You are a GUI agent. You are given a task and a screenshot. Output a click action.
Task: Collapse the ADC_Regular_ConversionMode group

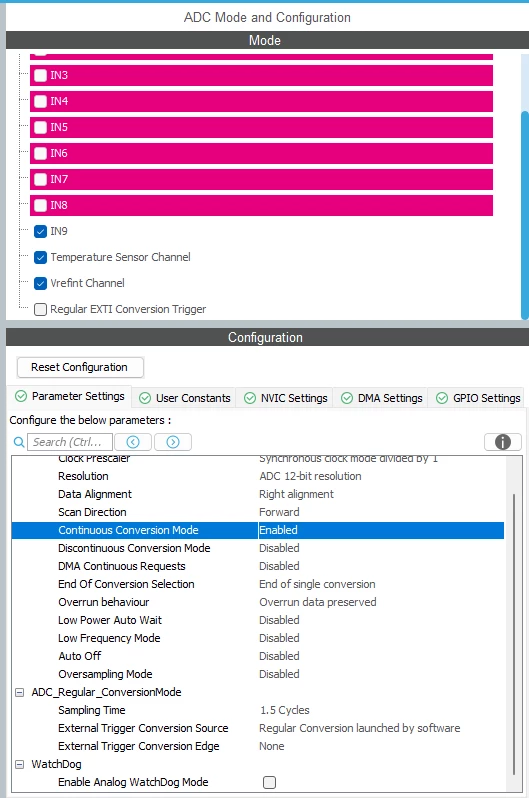click(19, 692)
